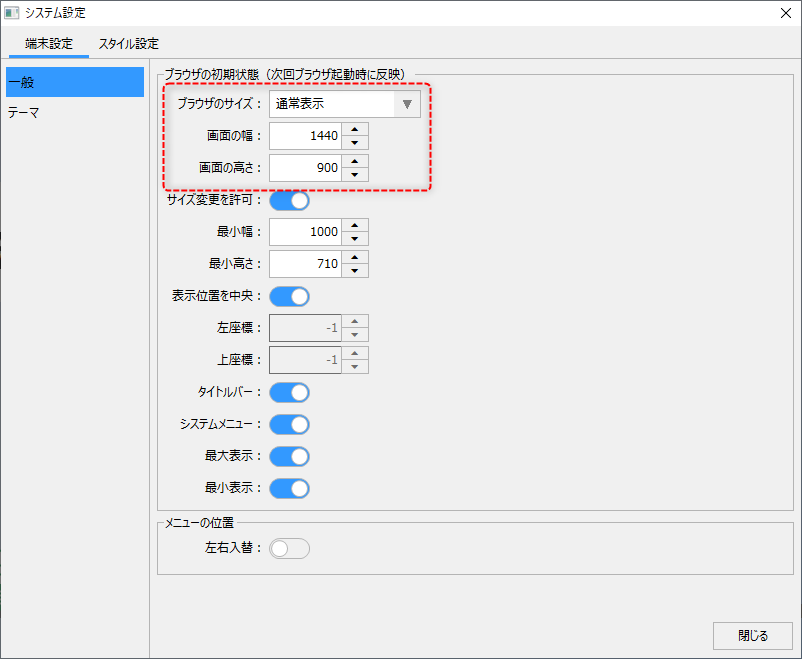Click the 画面の幅 input field
The height and width of the screenshot is (659, 802).
tap(305, 135)
